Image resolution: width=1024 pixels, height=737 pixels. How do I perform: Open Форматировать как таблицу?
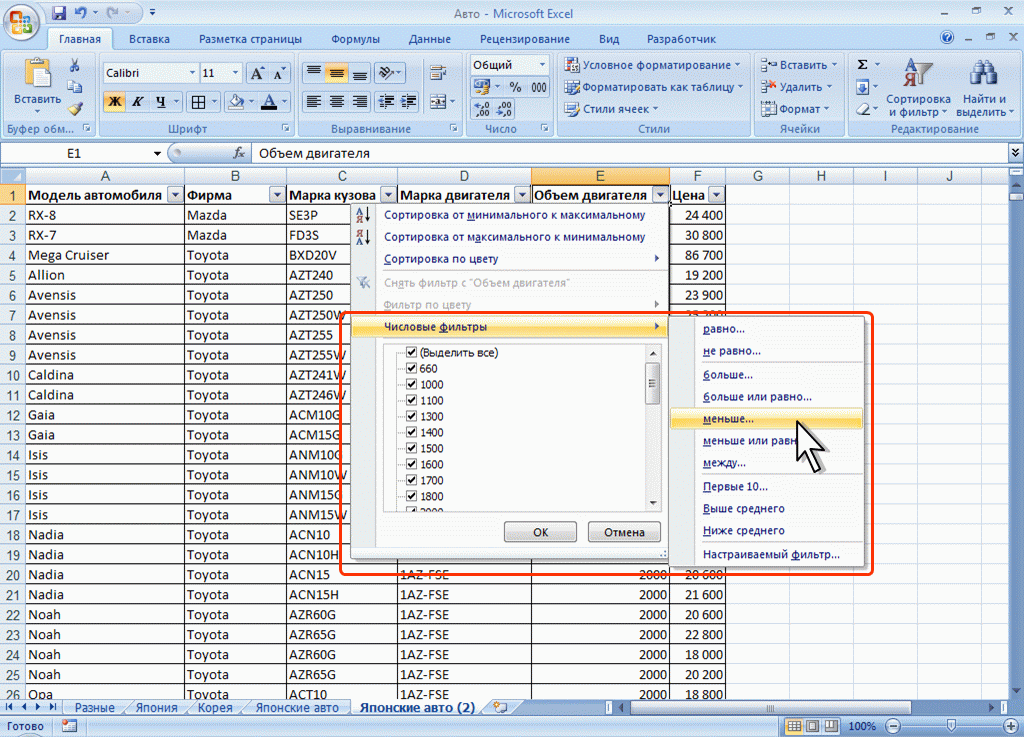[654, 87]
